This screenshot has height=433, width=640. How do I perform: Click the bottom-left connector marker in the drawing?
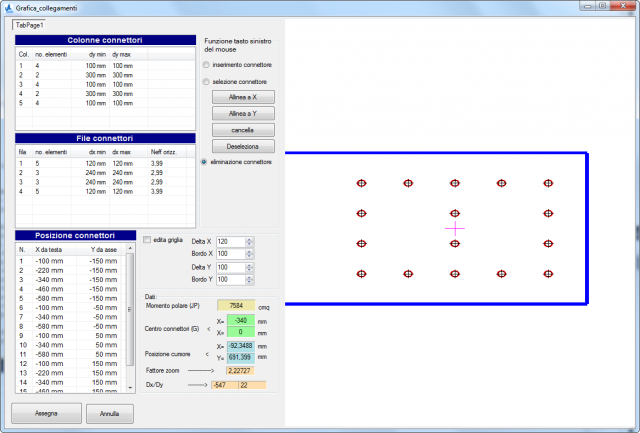(362, 273)
